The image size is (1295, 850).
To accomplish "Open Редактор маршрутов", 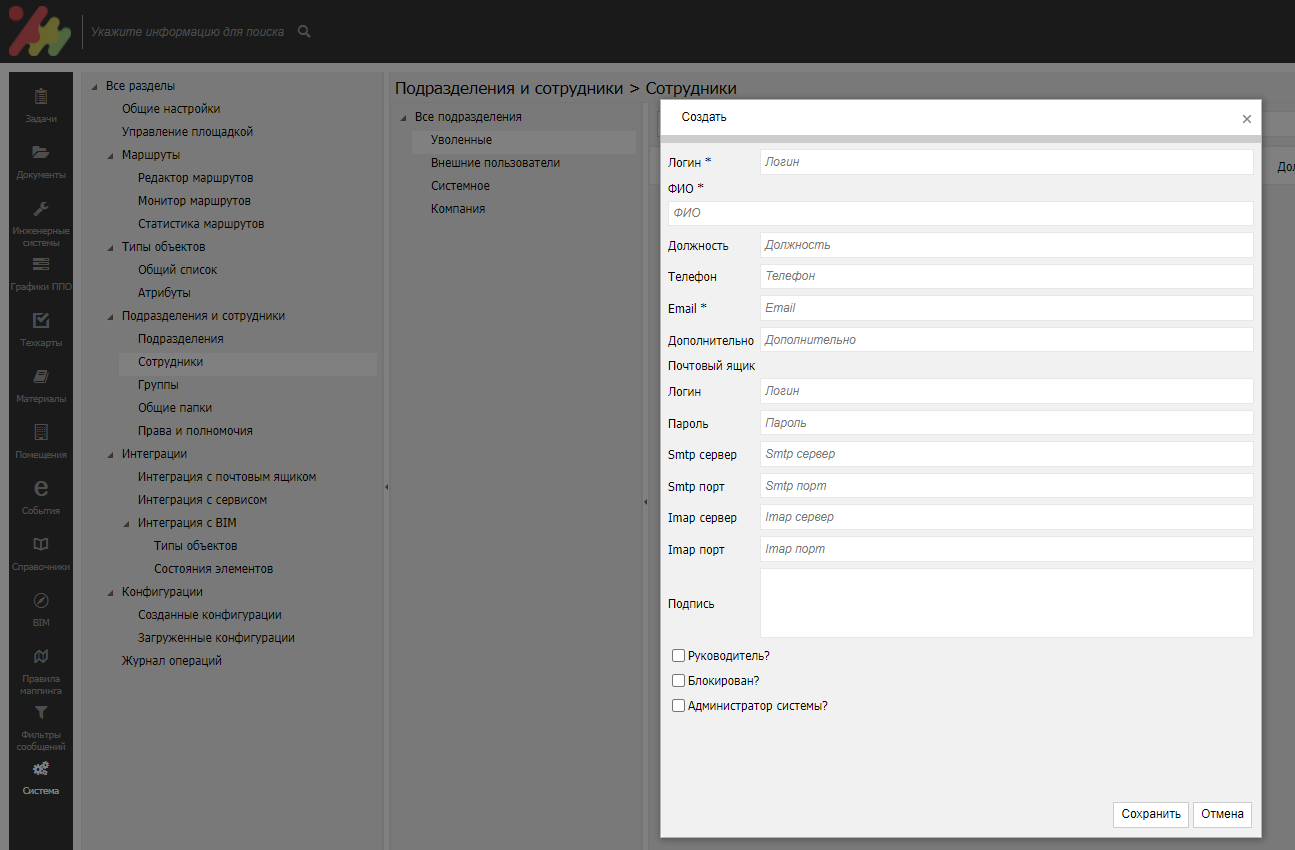I will point(195,178).
